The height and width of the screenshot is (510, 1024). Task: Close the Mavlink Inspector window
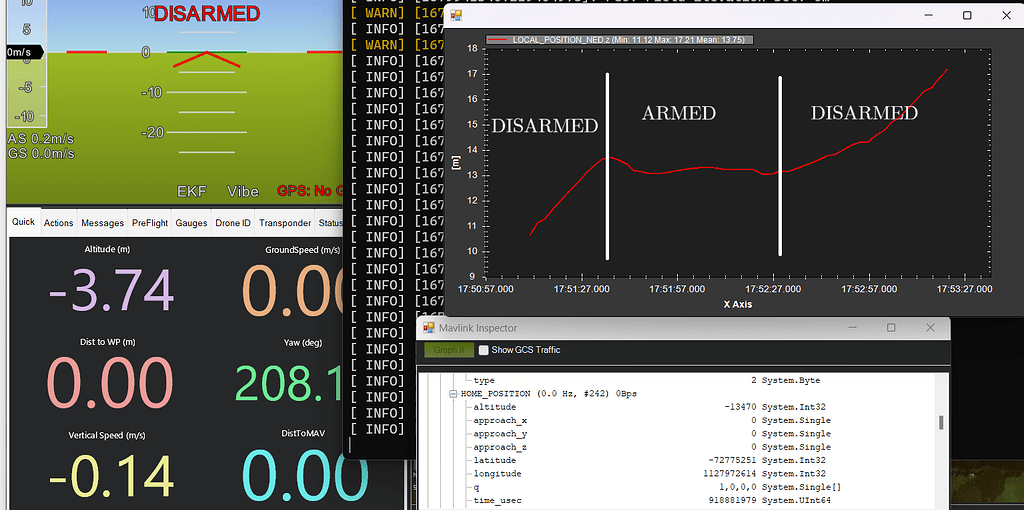pyautogui.click(x=931, y=328)
